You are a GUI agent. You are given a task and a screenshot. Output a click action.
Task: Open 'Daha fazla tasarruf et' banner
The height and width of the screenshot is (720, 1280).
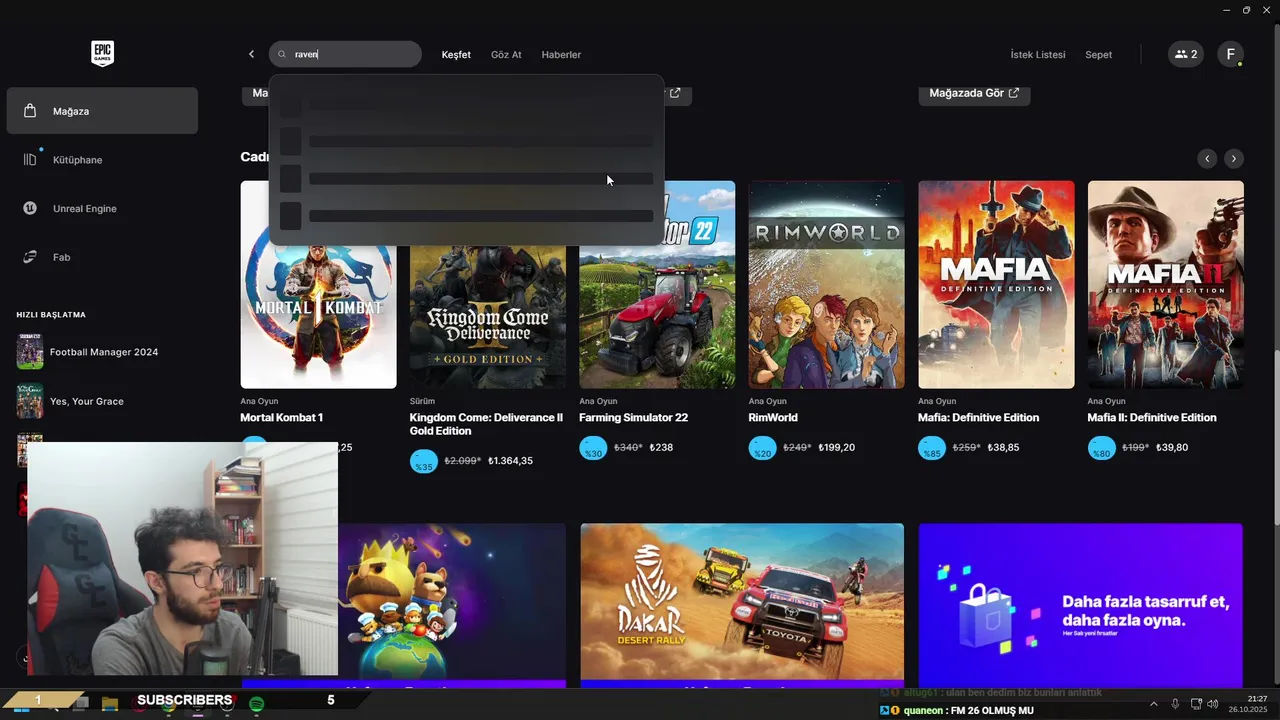[x=1080, y=605]
